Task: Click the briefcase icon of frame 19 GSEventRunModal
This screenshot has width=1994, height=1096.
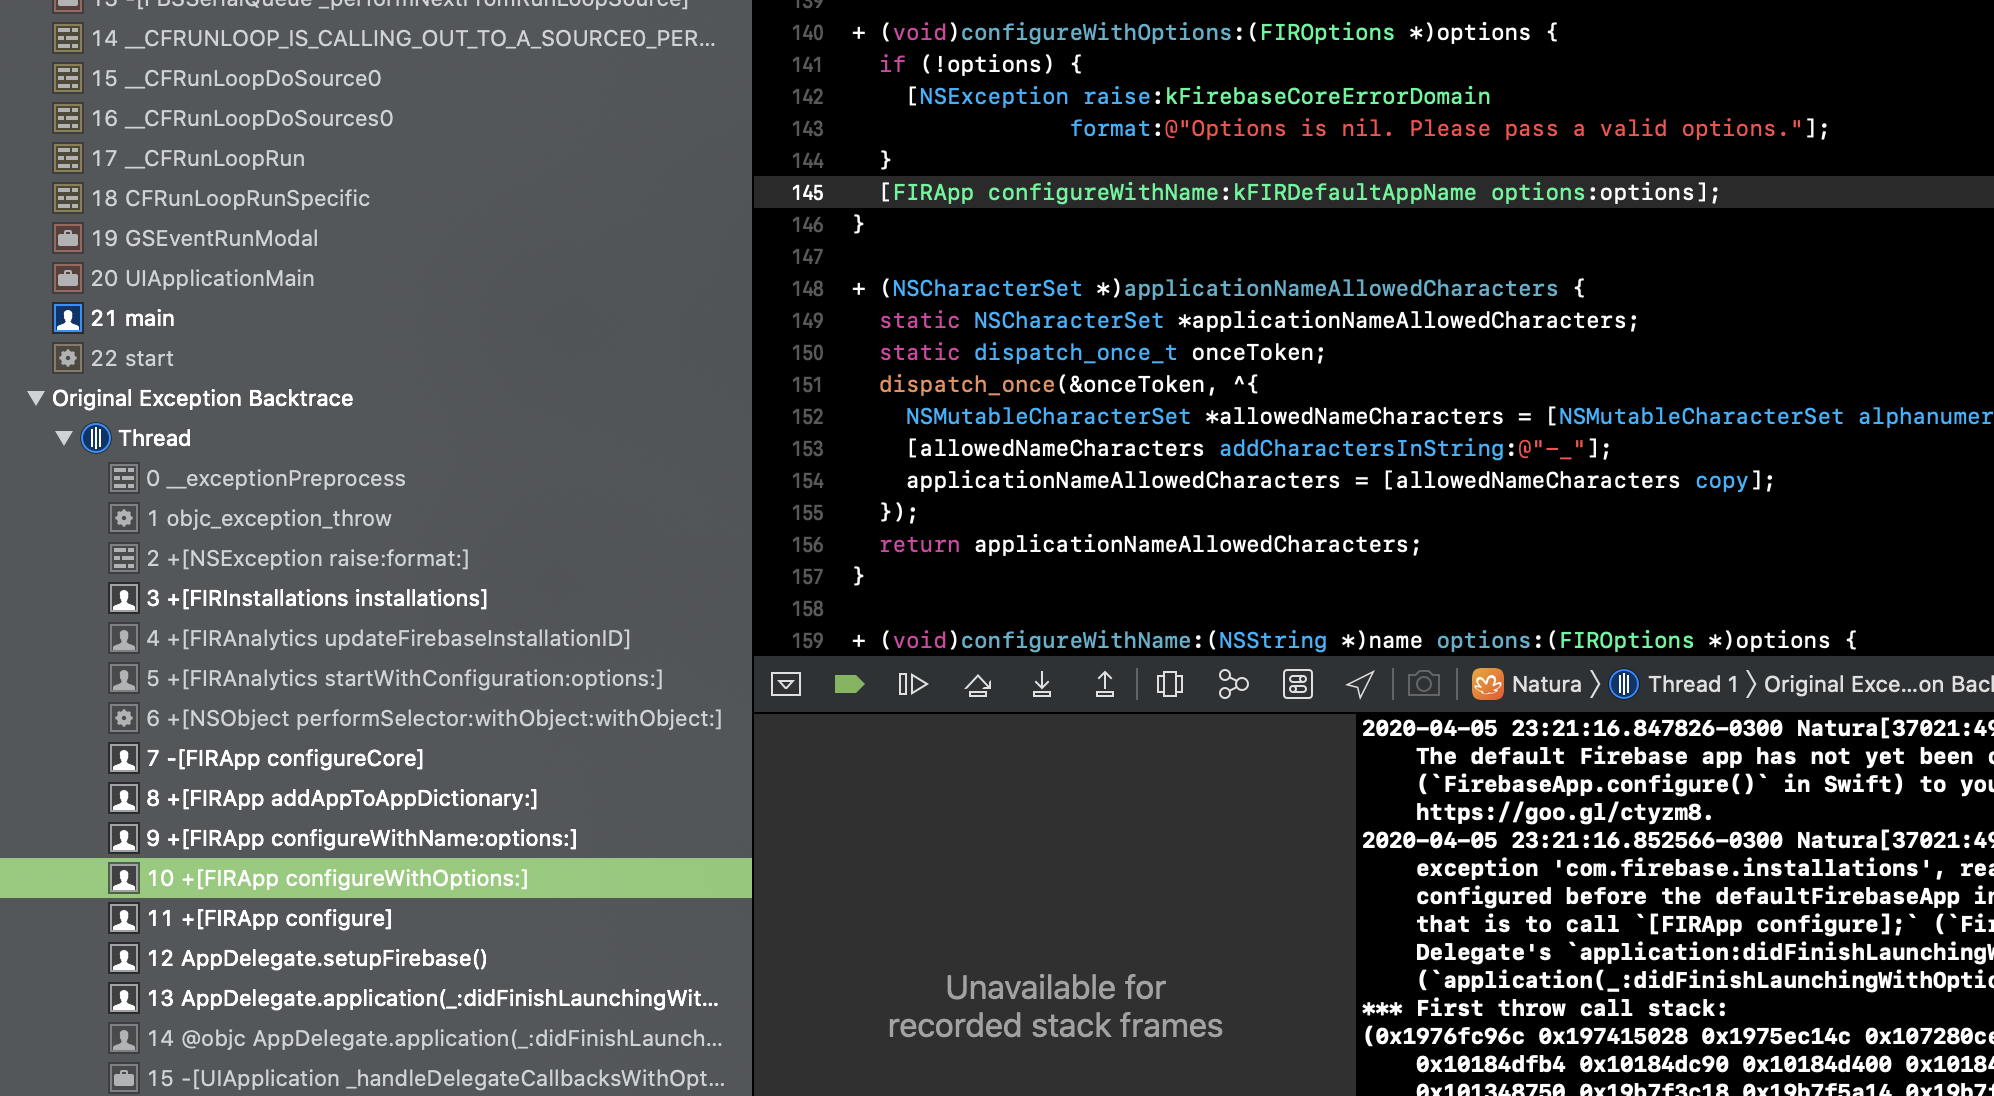Action: pos(68,238)
